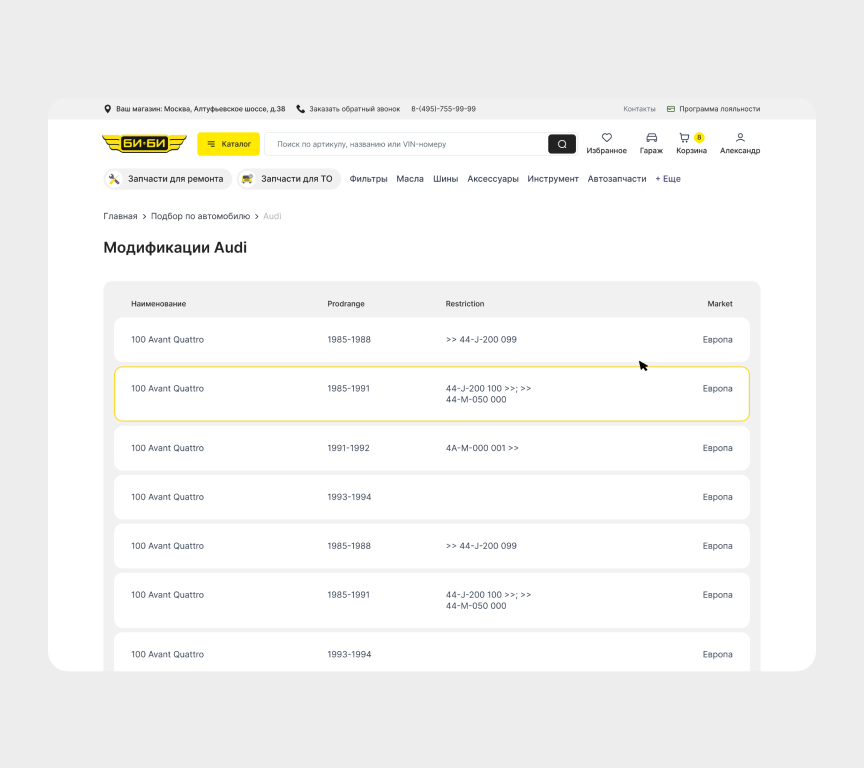
Task: Click the store location pin icon
Action: pos(108,109)
